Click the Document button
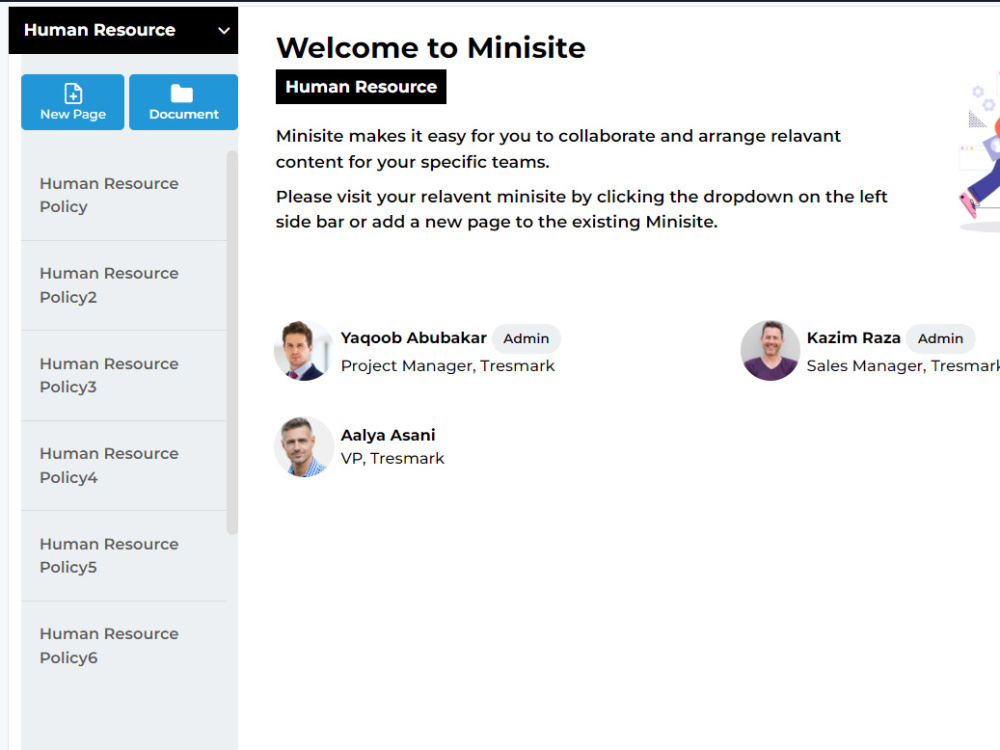 pyautogui.click(x=183, y=102)
